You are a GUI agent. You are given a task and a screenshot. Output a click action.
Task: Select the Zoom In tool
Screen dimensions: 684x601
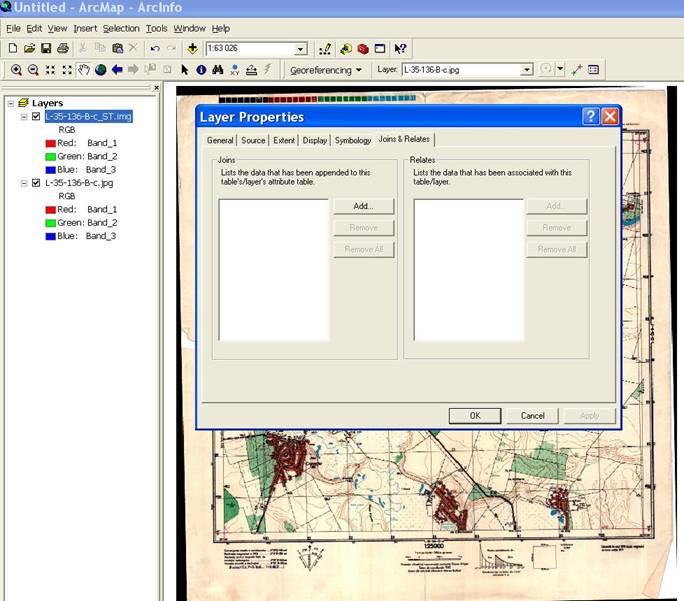click(16, 70)
